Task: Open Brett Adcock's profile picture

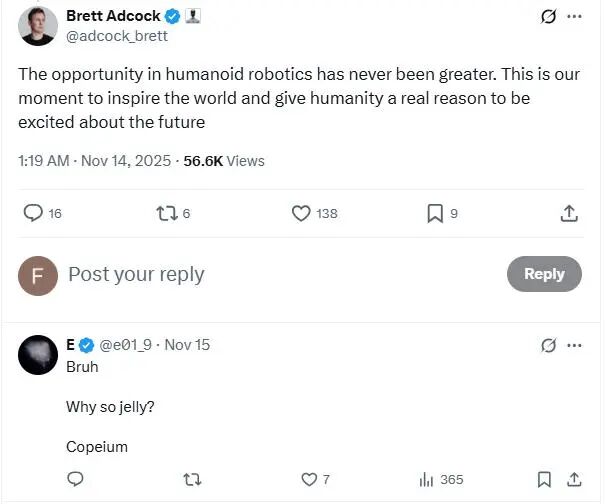Action: click(38, 26)
